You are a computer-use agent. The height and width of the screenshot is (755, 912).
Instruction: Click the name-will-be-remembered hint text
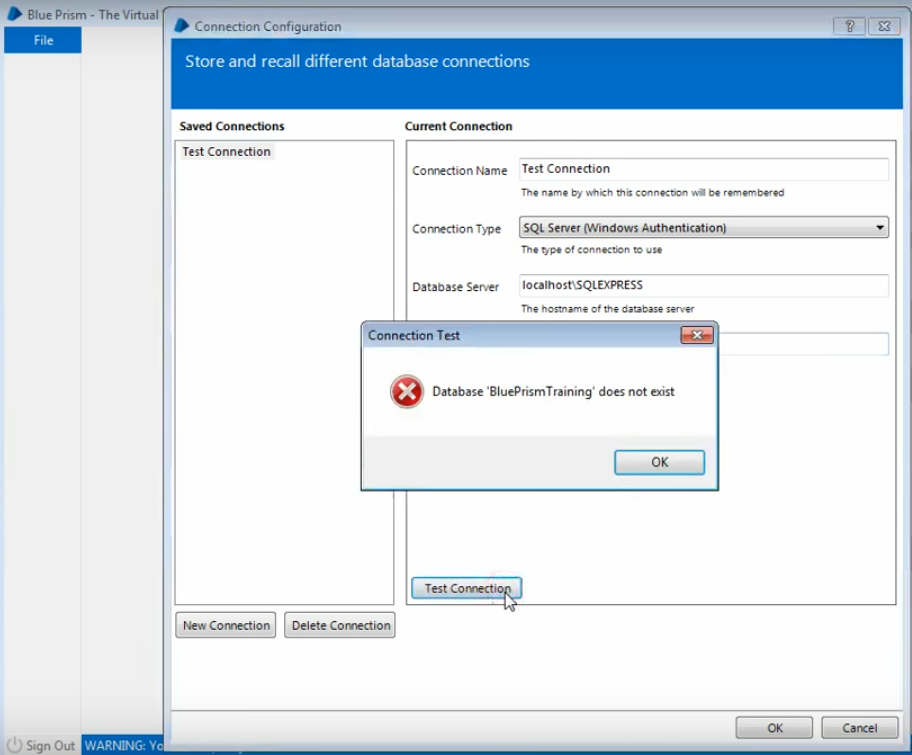(x=652, y=193)
